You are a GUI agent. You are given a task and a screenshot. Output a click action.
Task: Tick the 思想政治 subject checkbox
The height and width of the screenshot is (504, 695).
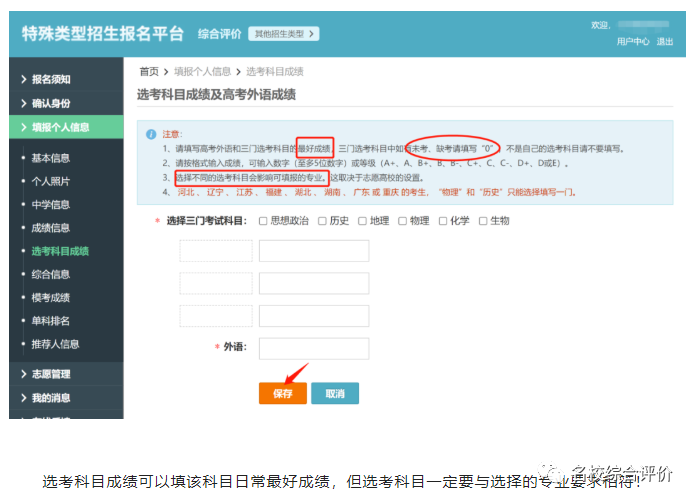(x=263, y=221)
